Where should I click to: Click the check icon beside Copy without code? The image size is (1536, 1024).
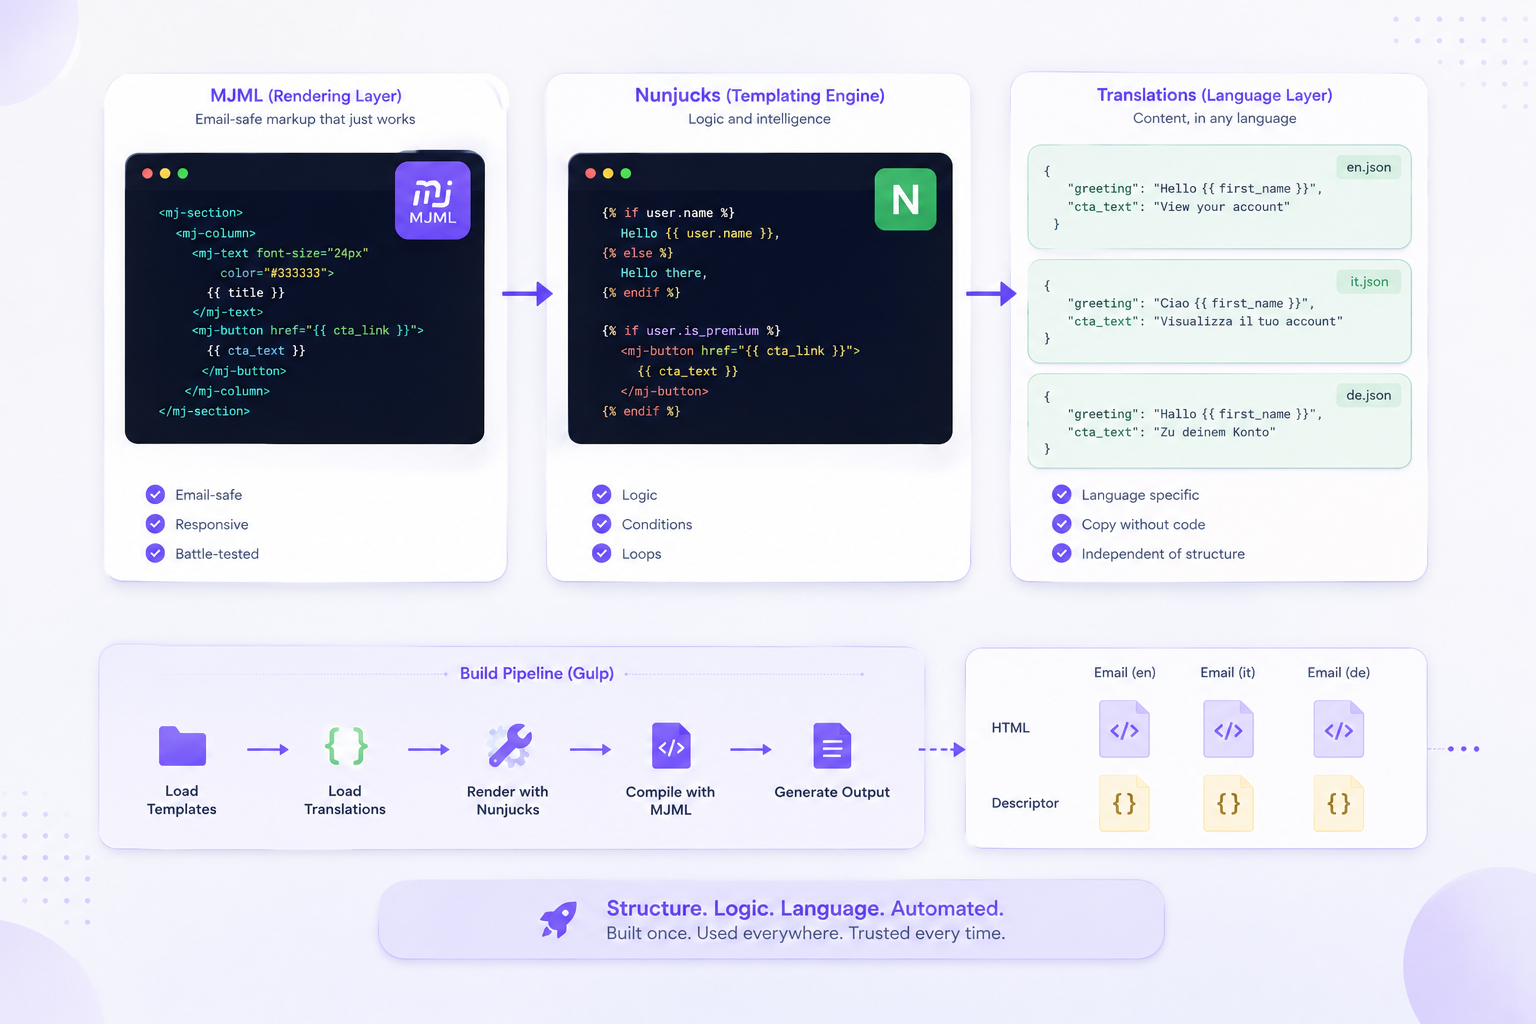[x=1062, y=524]
